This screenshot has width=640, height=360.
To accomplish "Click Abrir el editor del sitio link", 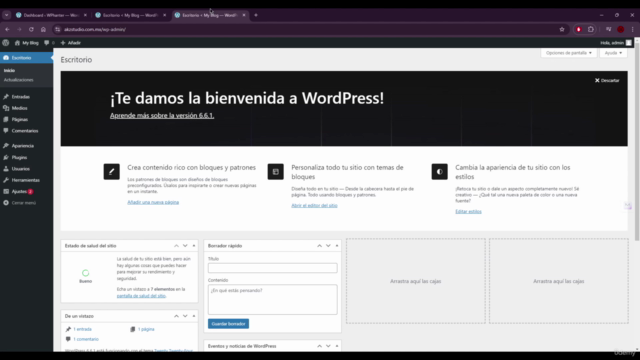I will click(314, 205).
